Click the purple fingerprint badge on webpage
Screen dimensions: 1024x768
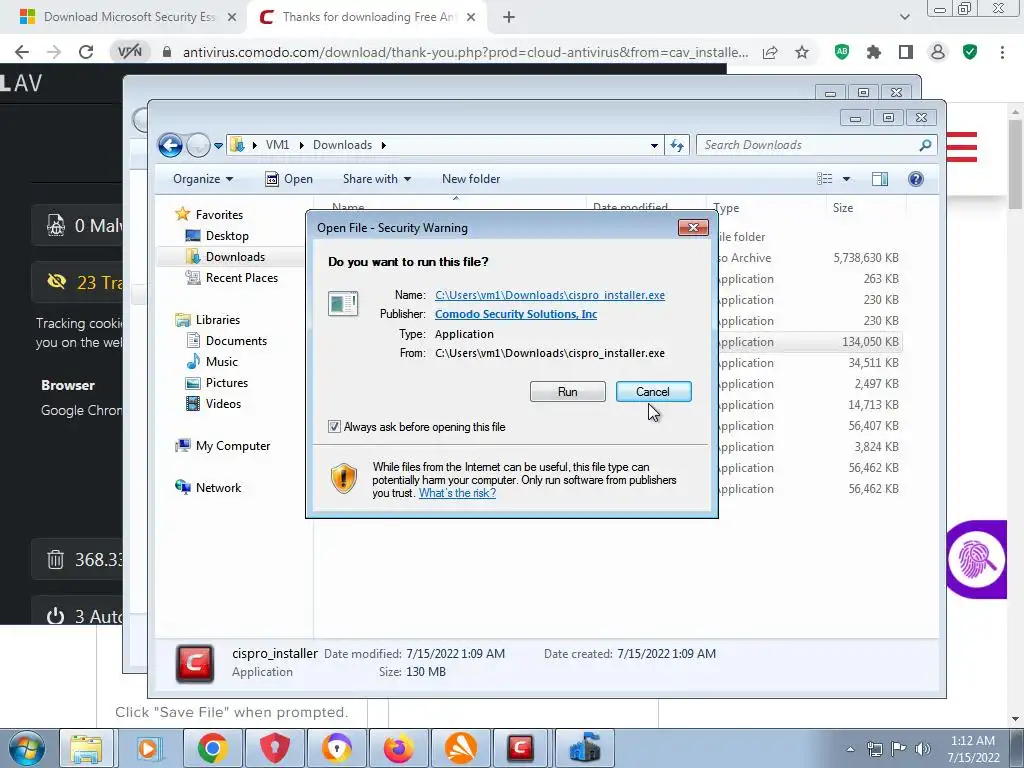click(x=976, y=559)
